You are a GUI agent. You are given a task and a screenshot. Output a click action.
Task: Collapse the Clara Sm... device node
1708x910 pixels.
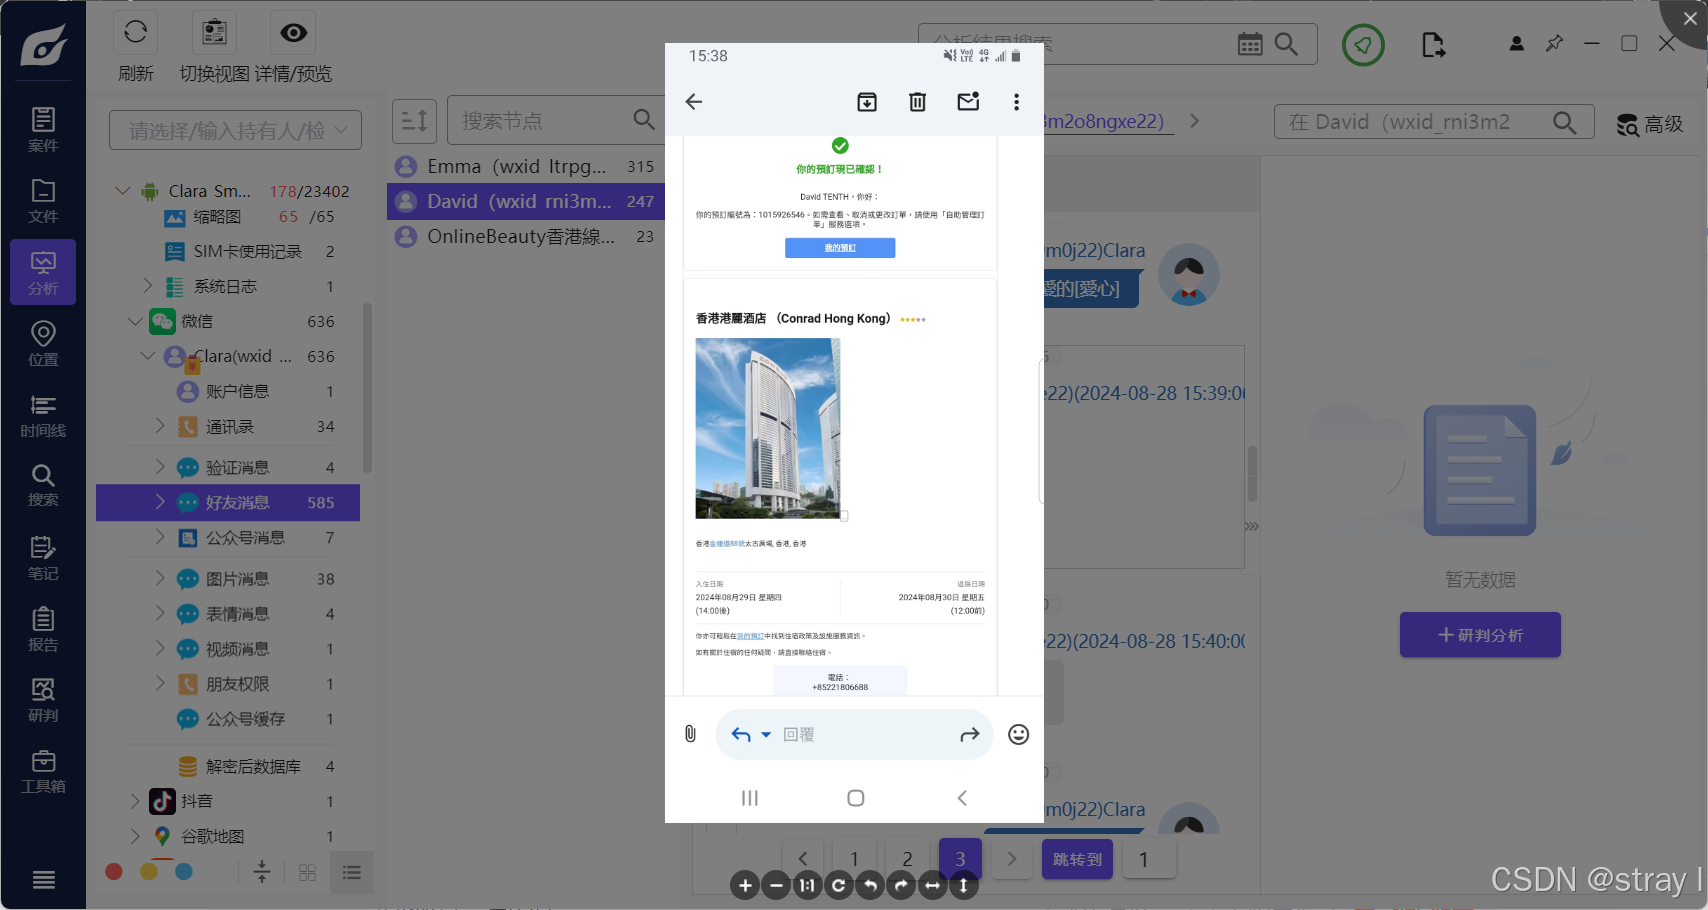[x=123, y=190]
